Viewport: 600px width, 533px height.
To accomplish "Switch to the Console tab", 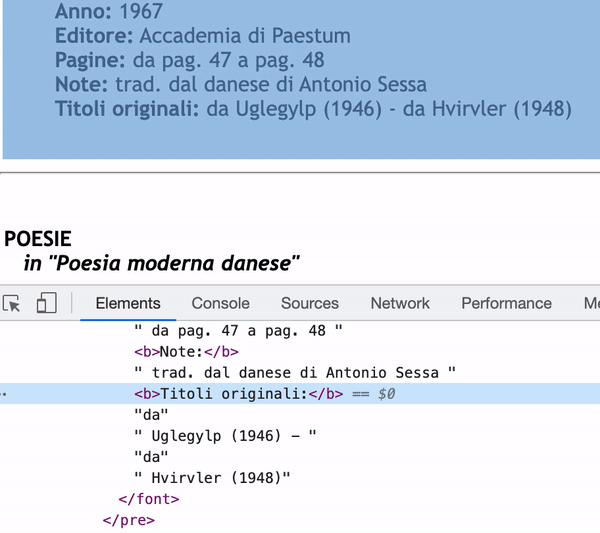I will pyautogui.click(x=220, y=303).
